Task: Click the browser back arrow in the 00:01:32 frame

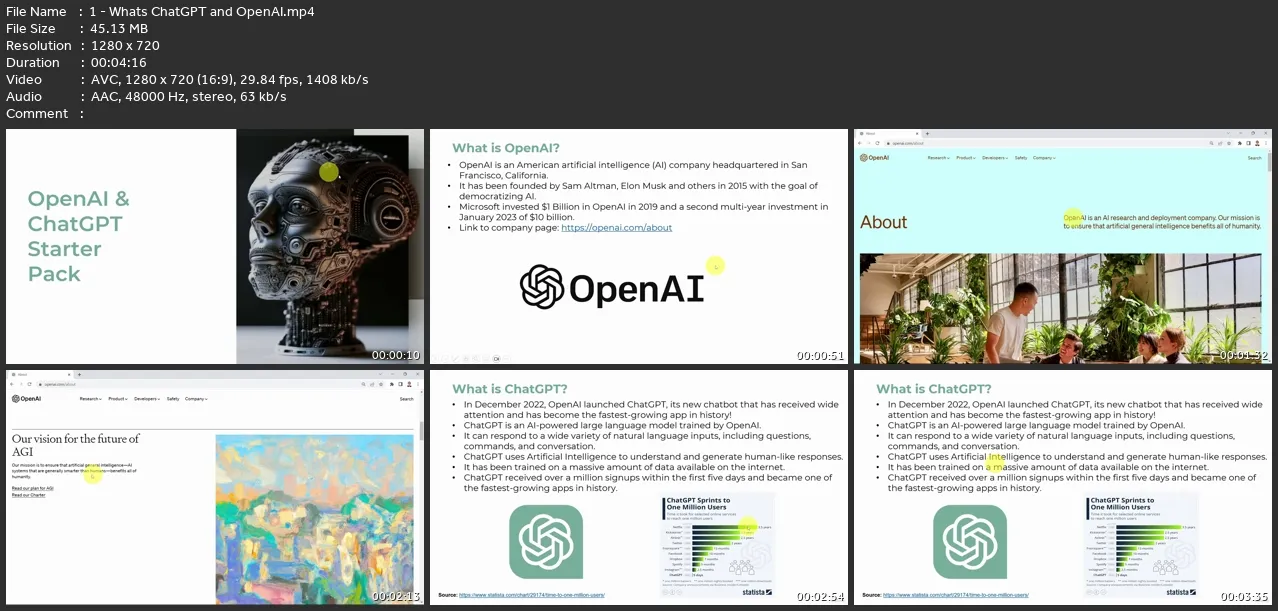Action: point(859,143)
